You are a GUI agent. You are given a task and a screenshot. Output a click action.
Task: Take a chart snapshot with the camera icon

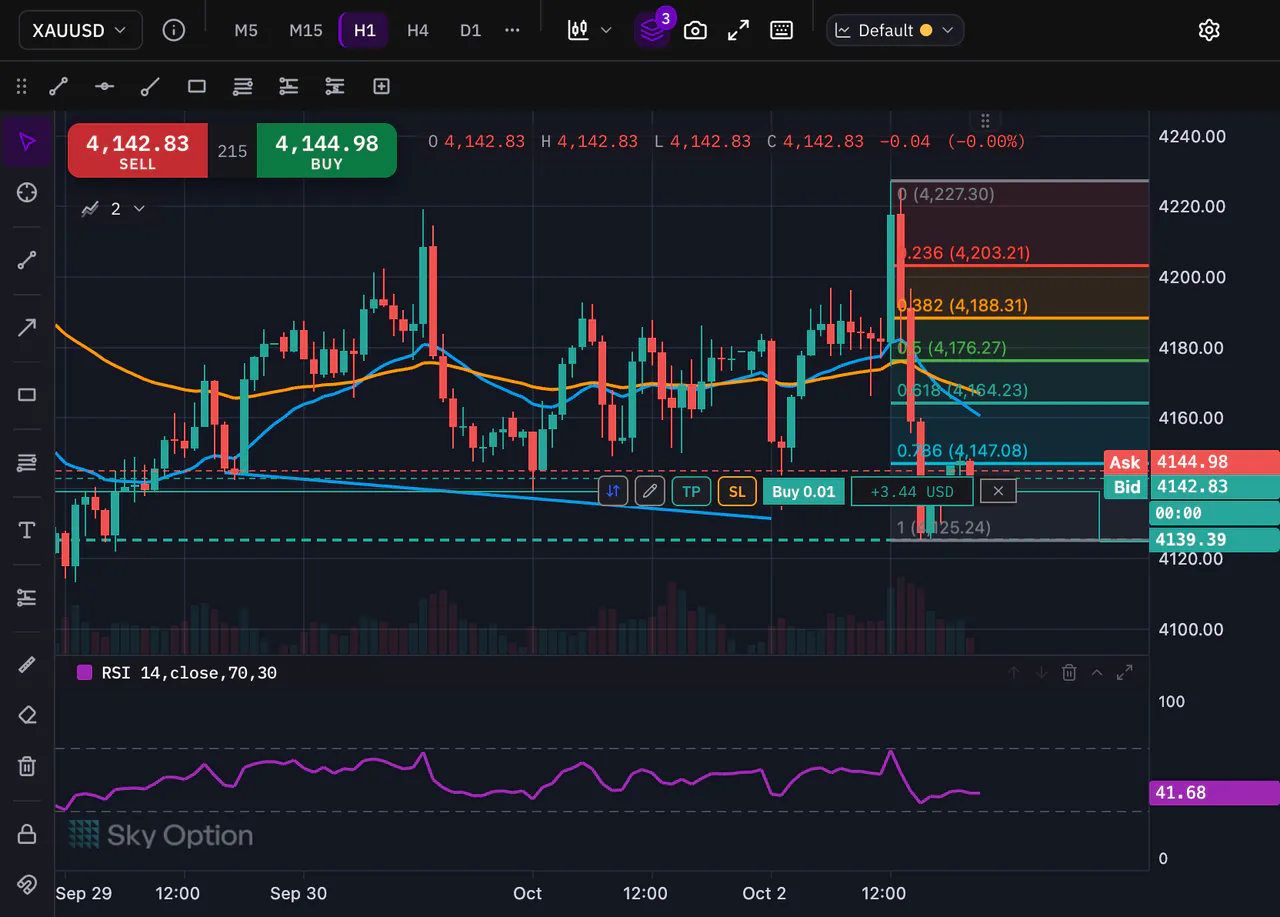(695, 30)
